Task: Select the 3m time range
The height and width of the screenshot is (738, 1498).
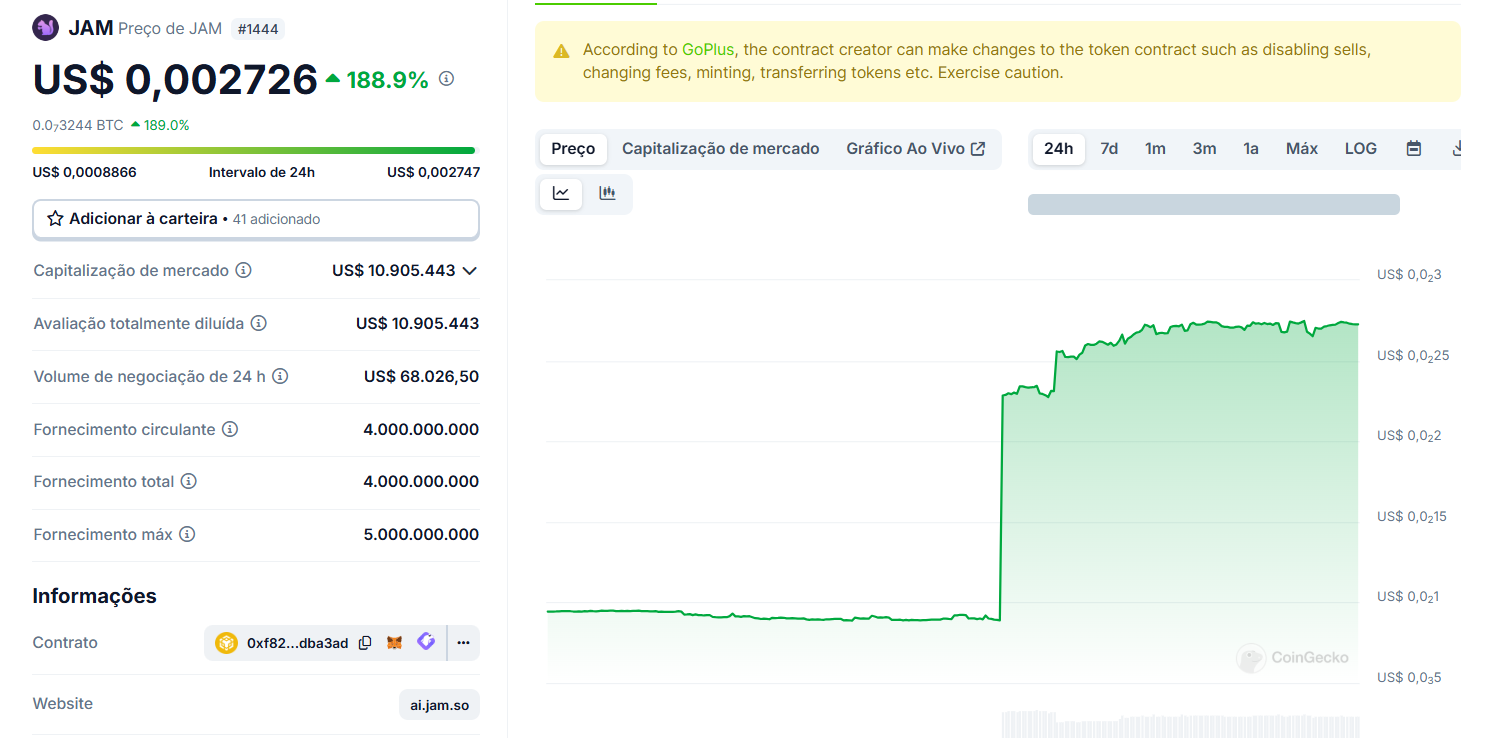Action: coord(1204,149)
